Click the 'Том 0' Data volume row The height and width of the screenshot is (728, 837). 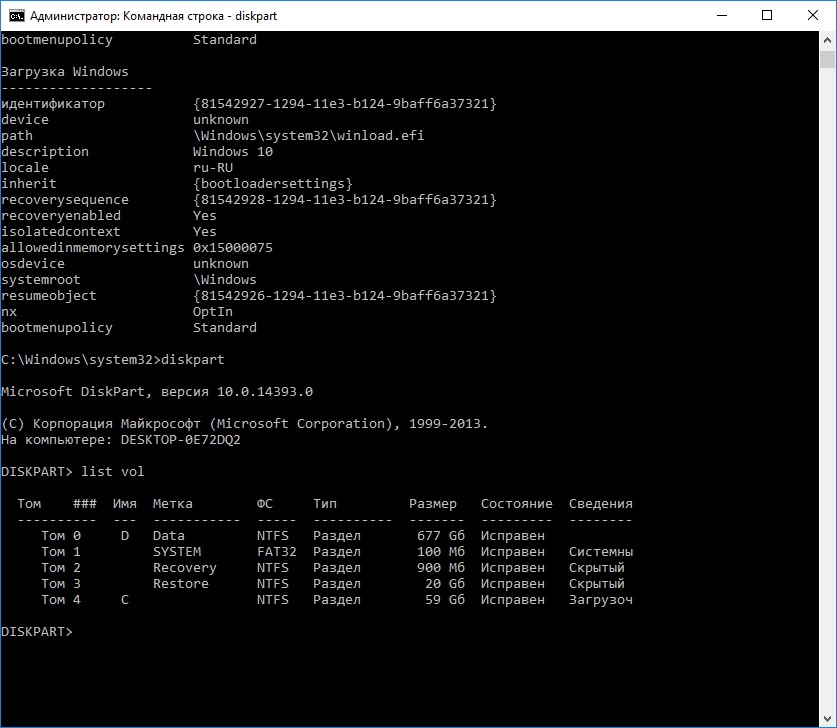[54, 536]
